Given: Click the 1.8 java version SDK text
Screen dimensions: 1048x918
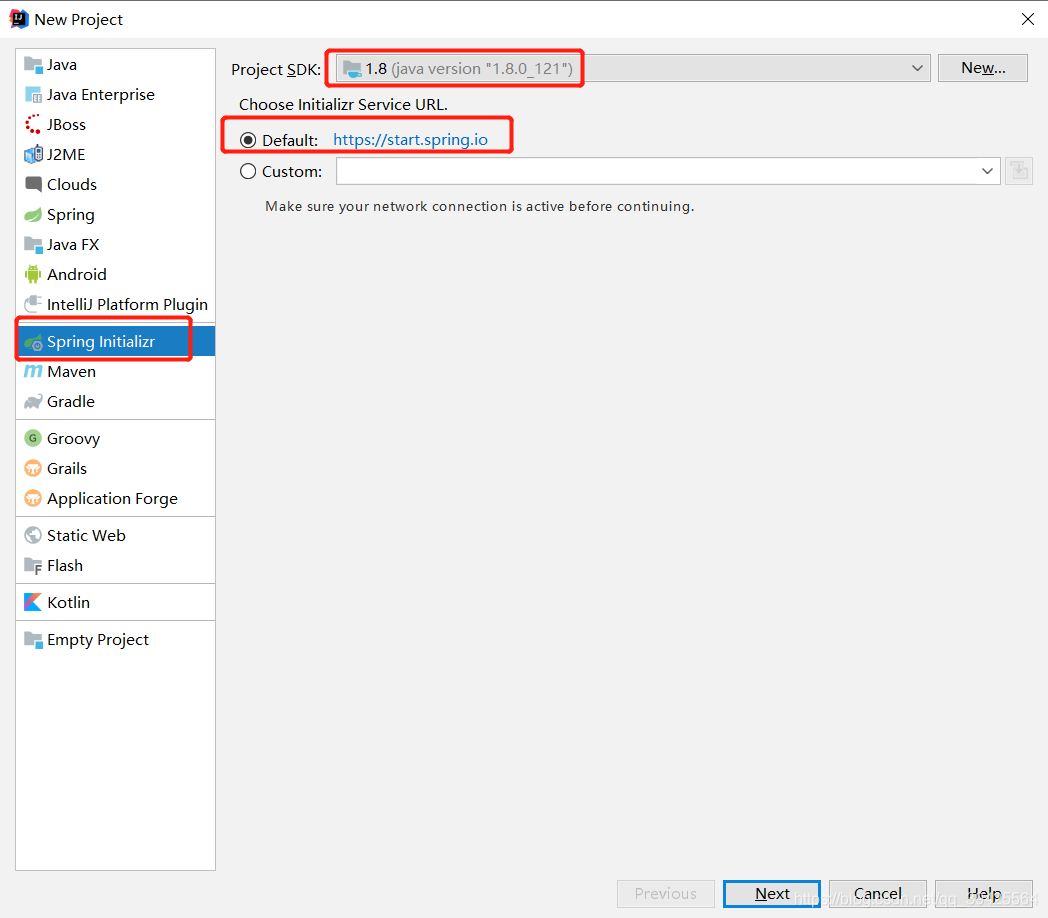Looking at the screenshot, I should pyautogui.click(x=469, y=68).
